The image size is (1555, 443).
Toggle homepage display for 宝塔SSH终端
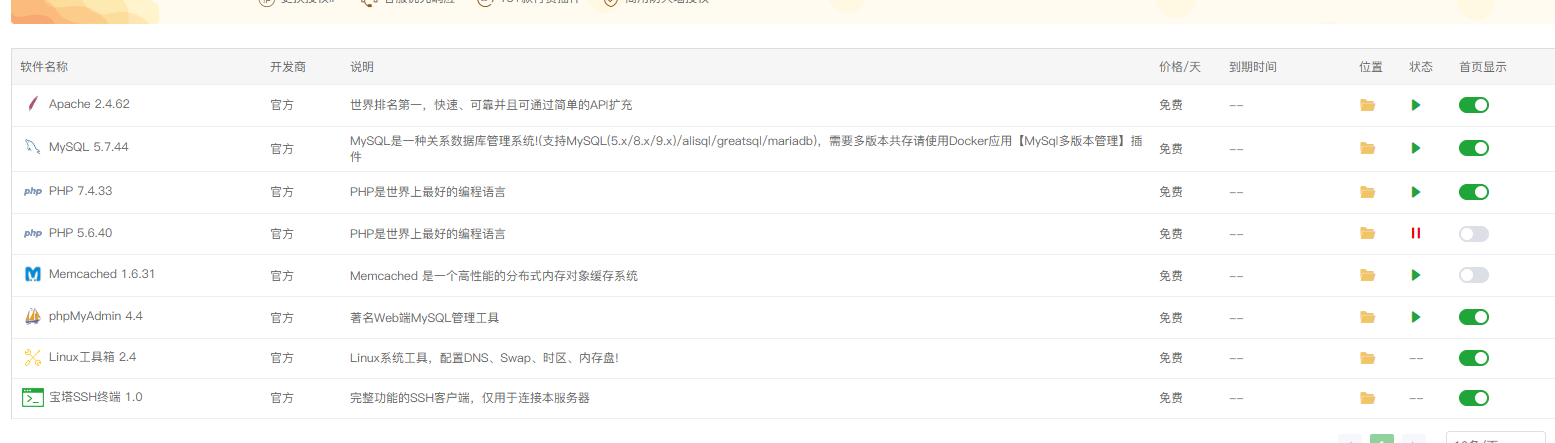[x=1474, y=398]
